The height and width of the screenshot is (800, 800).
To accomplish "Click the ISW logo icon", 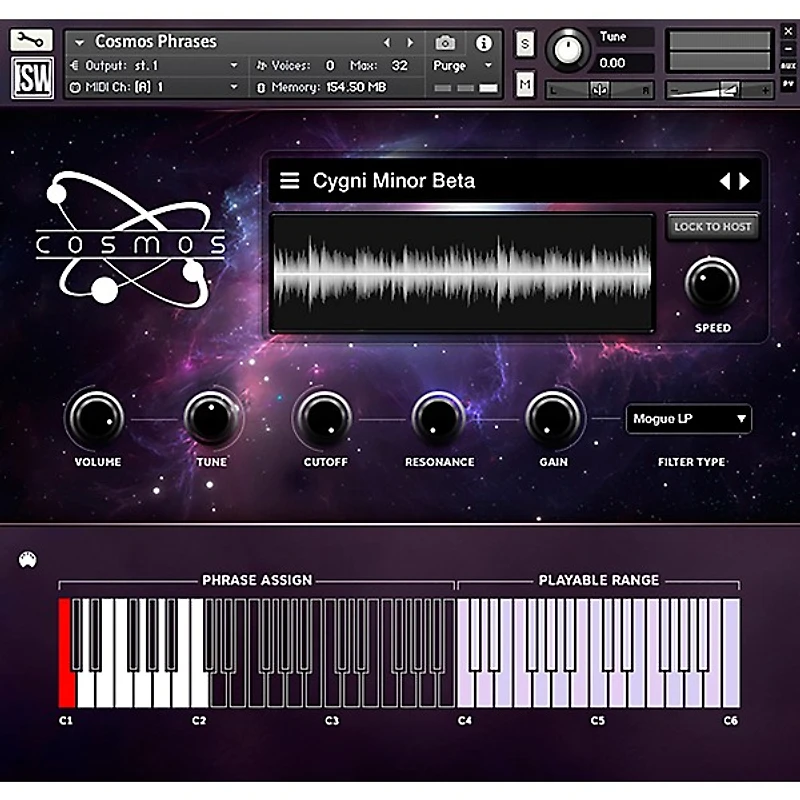I will coord(33,78).
